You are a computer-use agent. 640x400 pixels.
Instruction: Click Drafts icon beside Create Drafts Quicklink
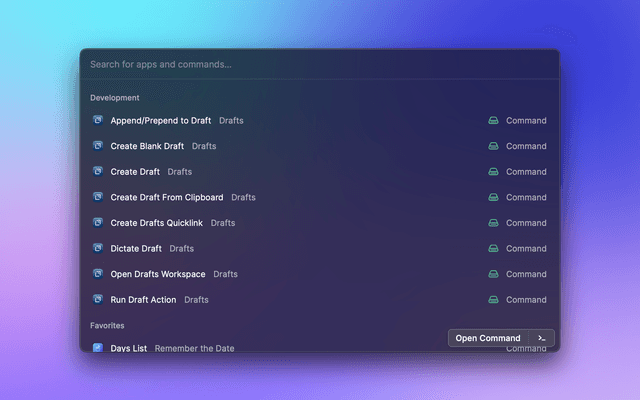point(98,222)
